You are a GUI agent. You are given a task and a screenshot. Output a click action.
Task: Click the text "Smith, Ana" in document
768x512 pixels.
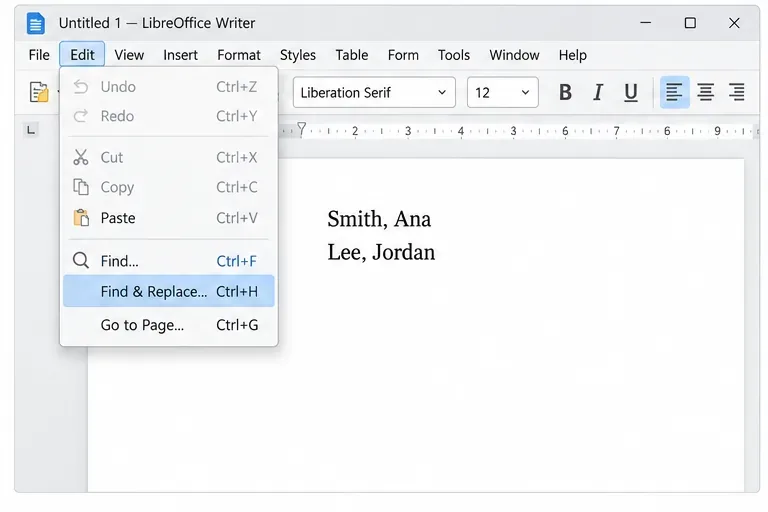tap(379, 219)
